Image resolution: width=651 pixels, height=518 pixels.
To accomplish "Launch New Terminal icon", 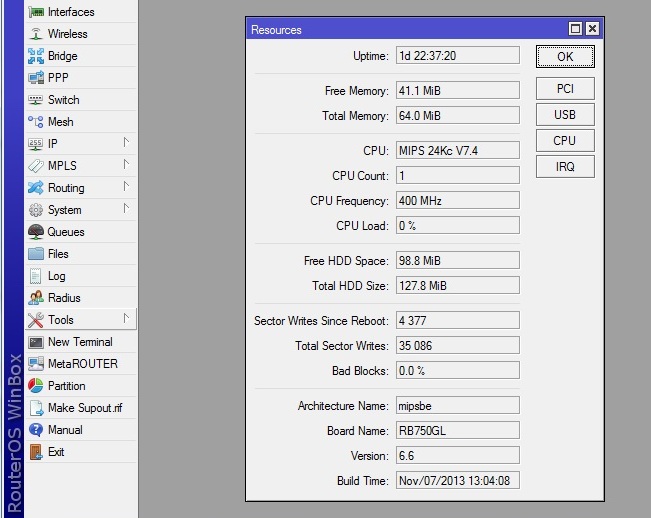I will [36, 342].
